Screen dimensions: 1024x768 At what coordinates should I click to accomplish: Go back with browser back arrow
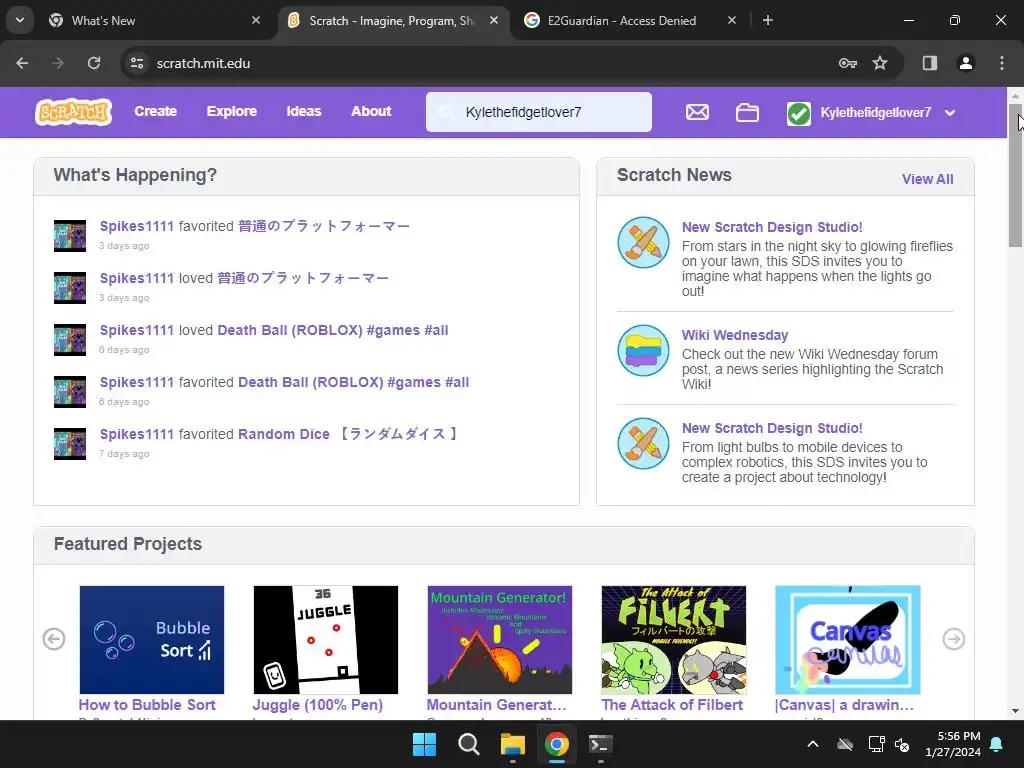coord(22,63)
